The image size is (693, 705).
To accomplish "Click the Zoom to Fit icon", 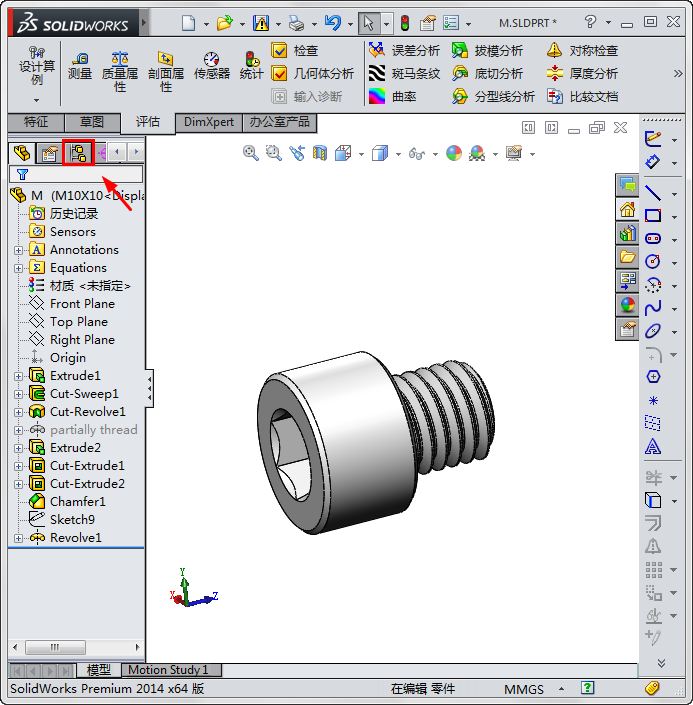I will [x=251, y=153].
